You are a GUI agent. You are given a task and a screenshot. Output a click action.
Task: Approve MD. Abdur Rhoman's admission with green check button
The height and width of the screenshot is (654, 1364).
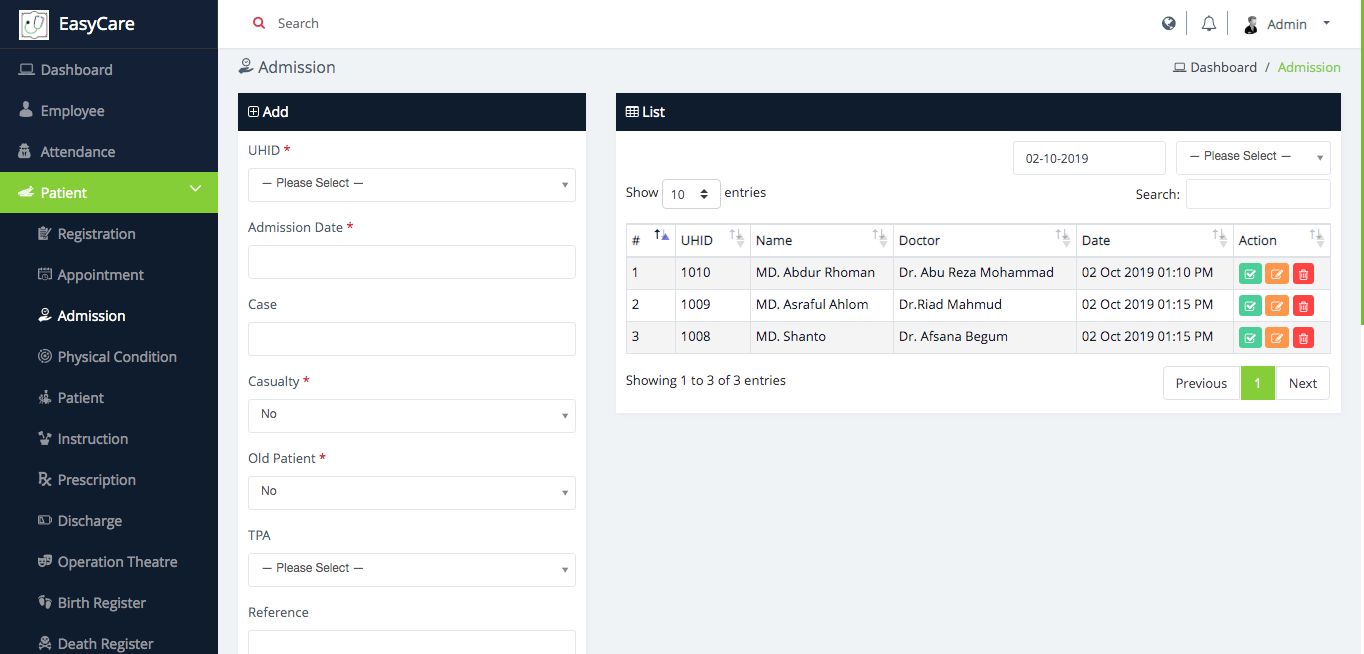1250,273
